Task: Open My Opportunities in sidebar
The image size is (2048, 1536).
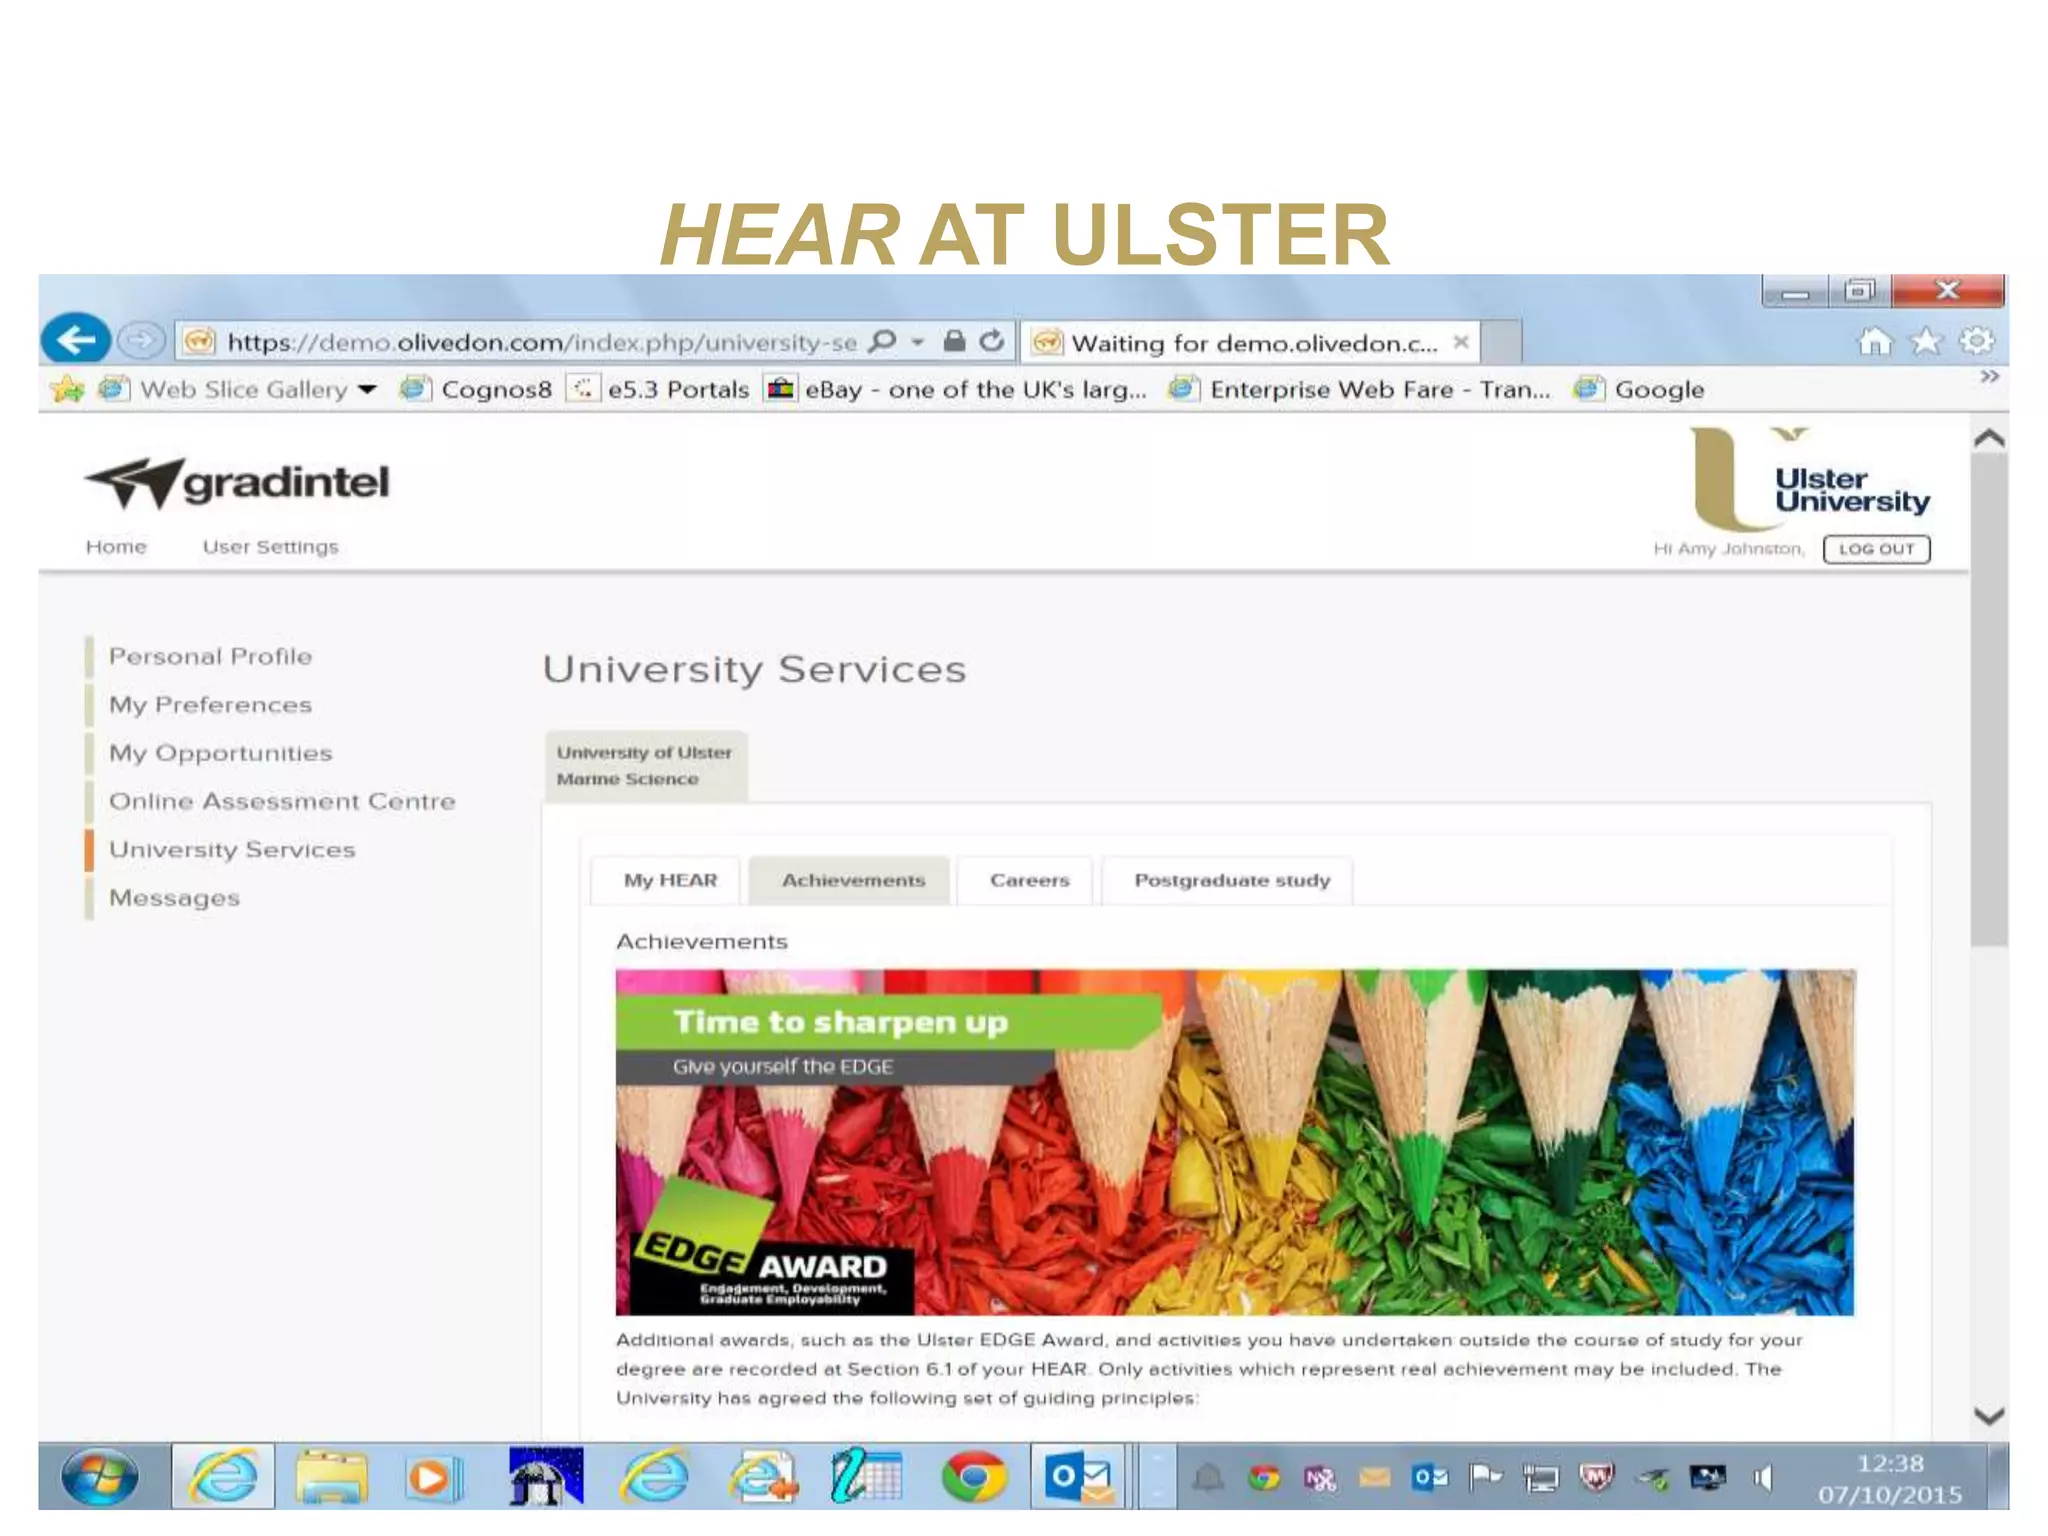Action: [220, 753]
